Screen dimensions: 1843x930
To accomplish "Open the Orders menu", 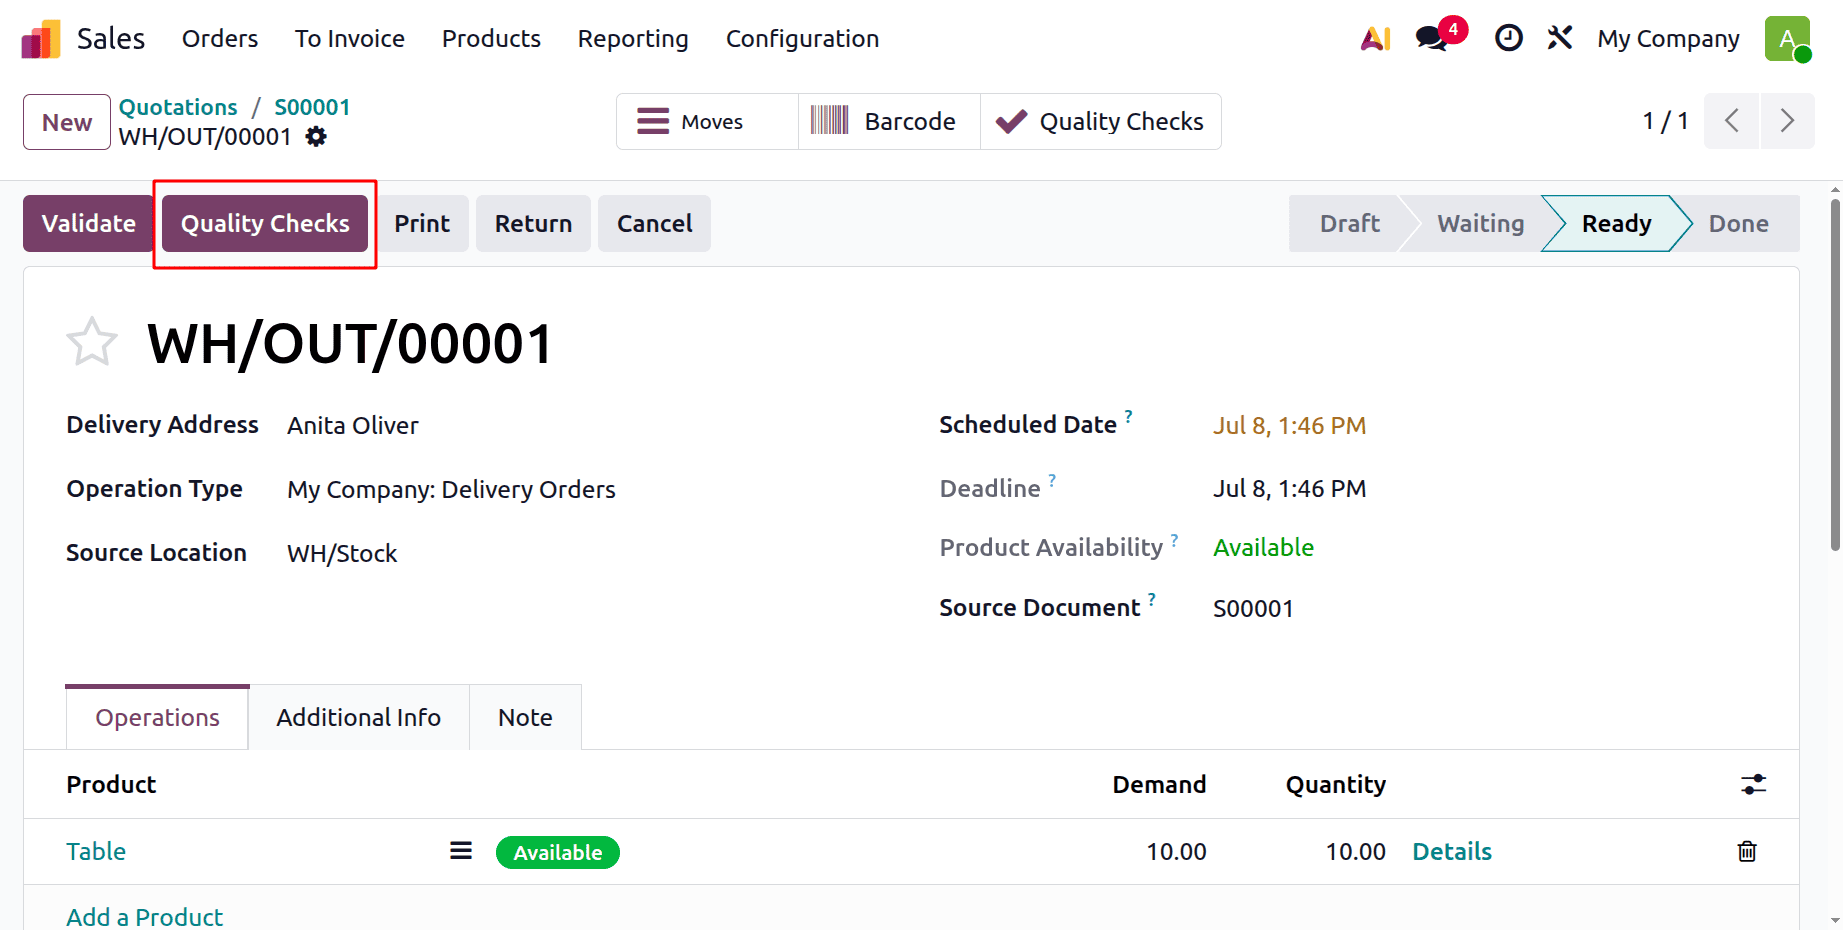I will (x=220, y=39).
